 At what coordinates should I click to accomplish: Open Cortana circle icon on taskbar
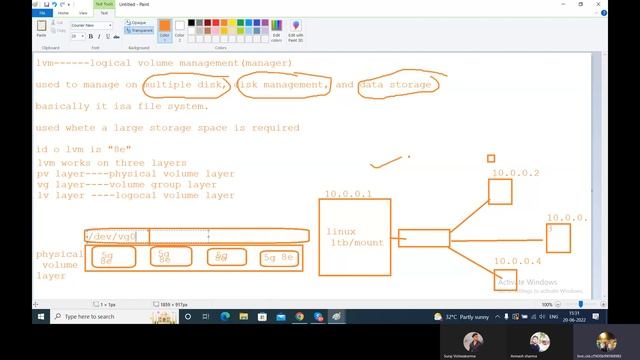click(x=188, y=316)
